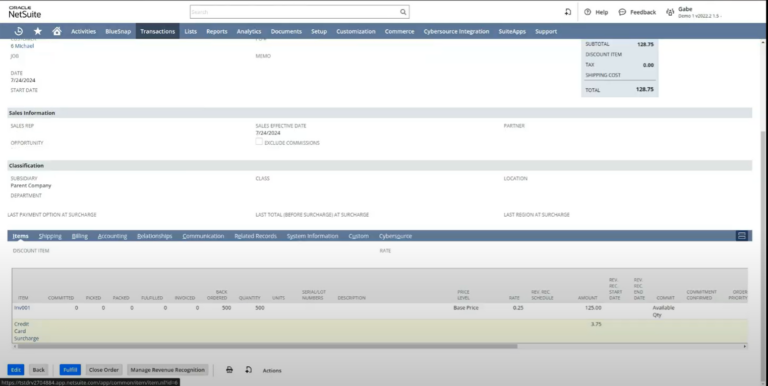Go to the Home icon
768x386 pixels.
pos(57,31)
